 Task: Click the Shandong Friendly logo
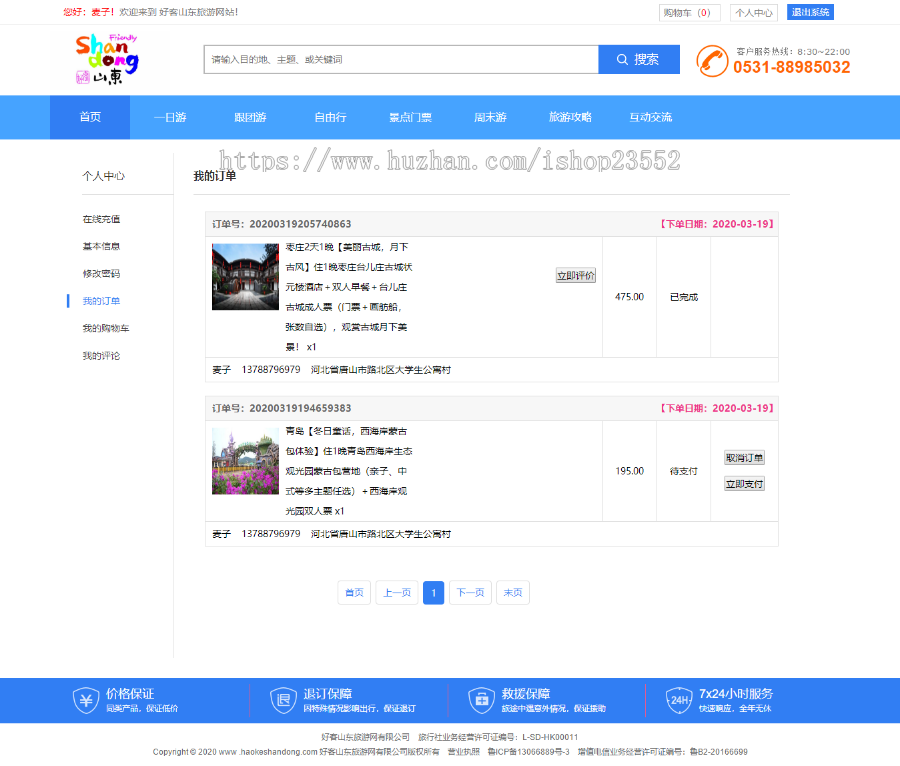[107, 59]
